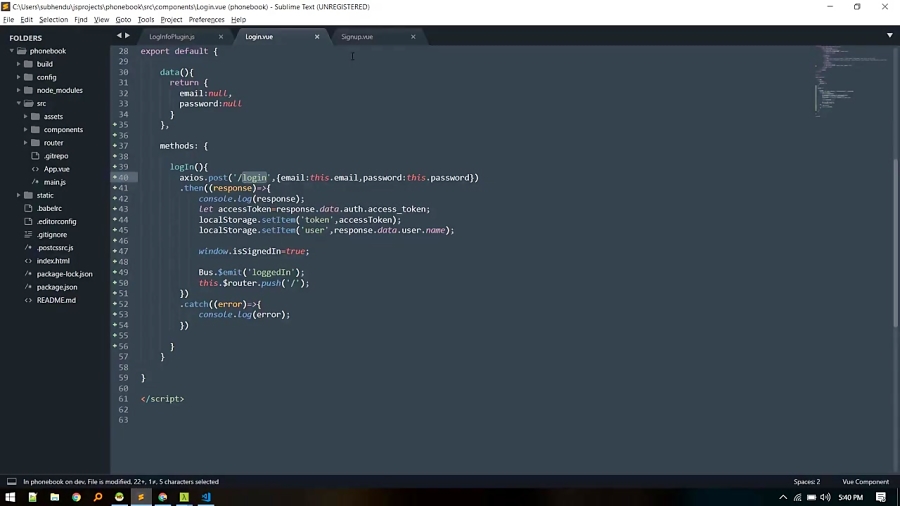Expand the assets folder
Screen dimensions: 900x506
(x=25, y=116)
